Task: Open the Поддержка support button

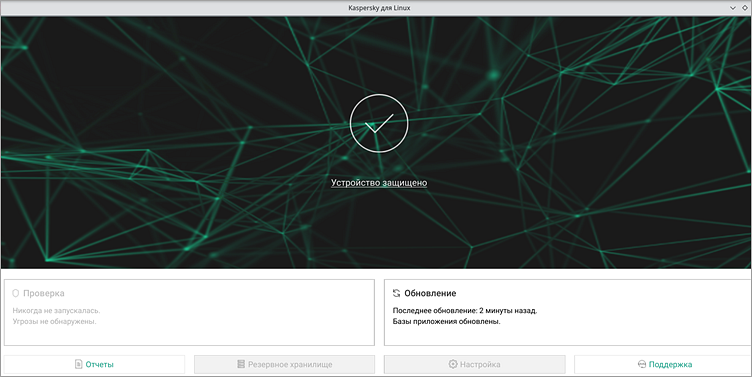Action: click(x=663, y=365)
